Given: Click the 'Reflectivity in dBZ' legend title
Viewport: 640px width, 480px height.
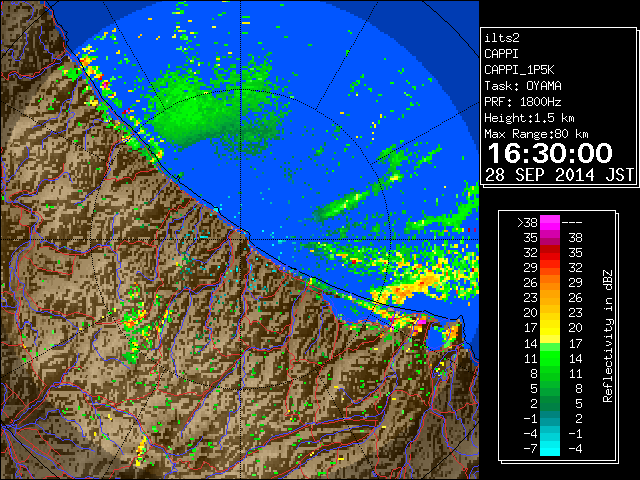Looking at the screenshot, I should 608,336.
